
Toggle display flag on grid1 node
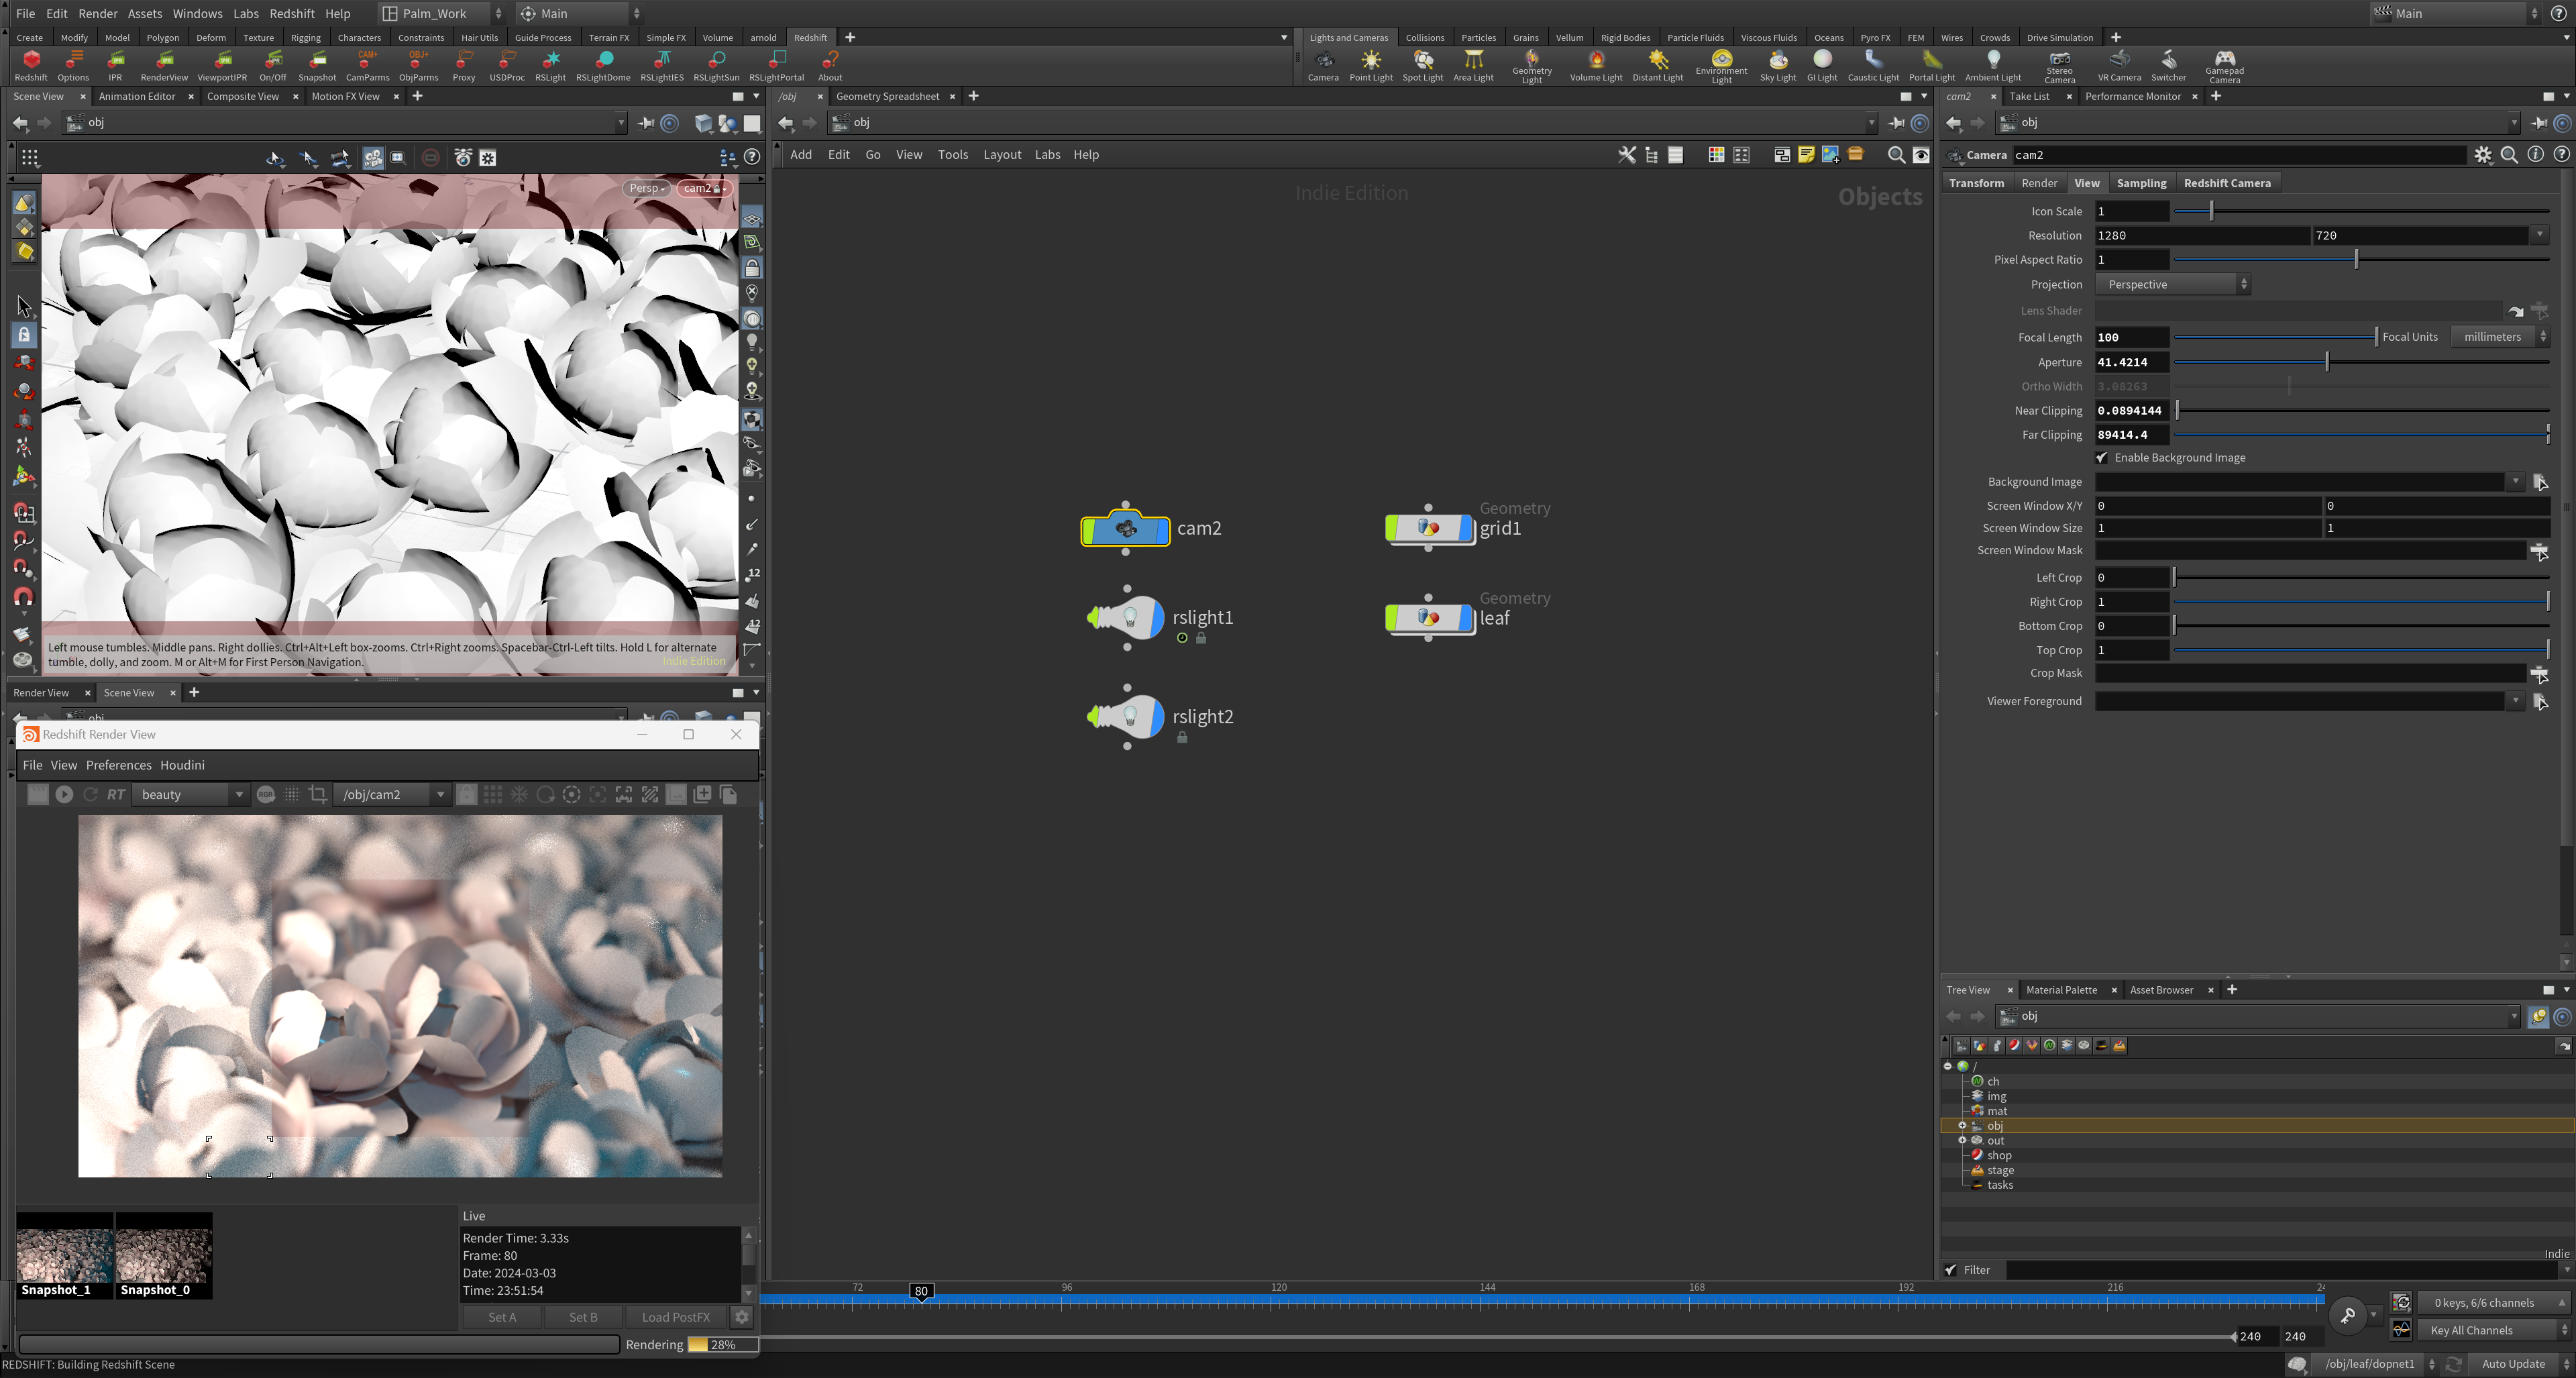pyautogui.click(x=1465, y=528)
